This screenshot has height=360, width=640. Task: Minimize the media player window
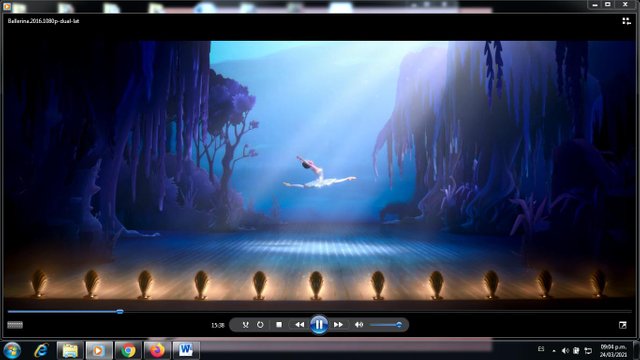(595, 4)
